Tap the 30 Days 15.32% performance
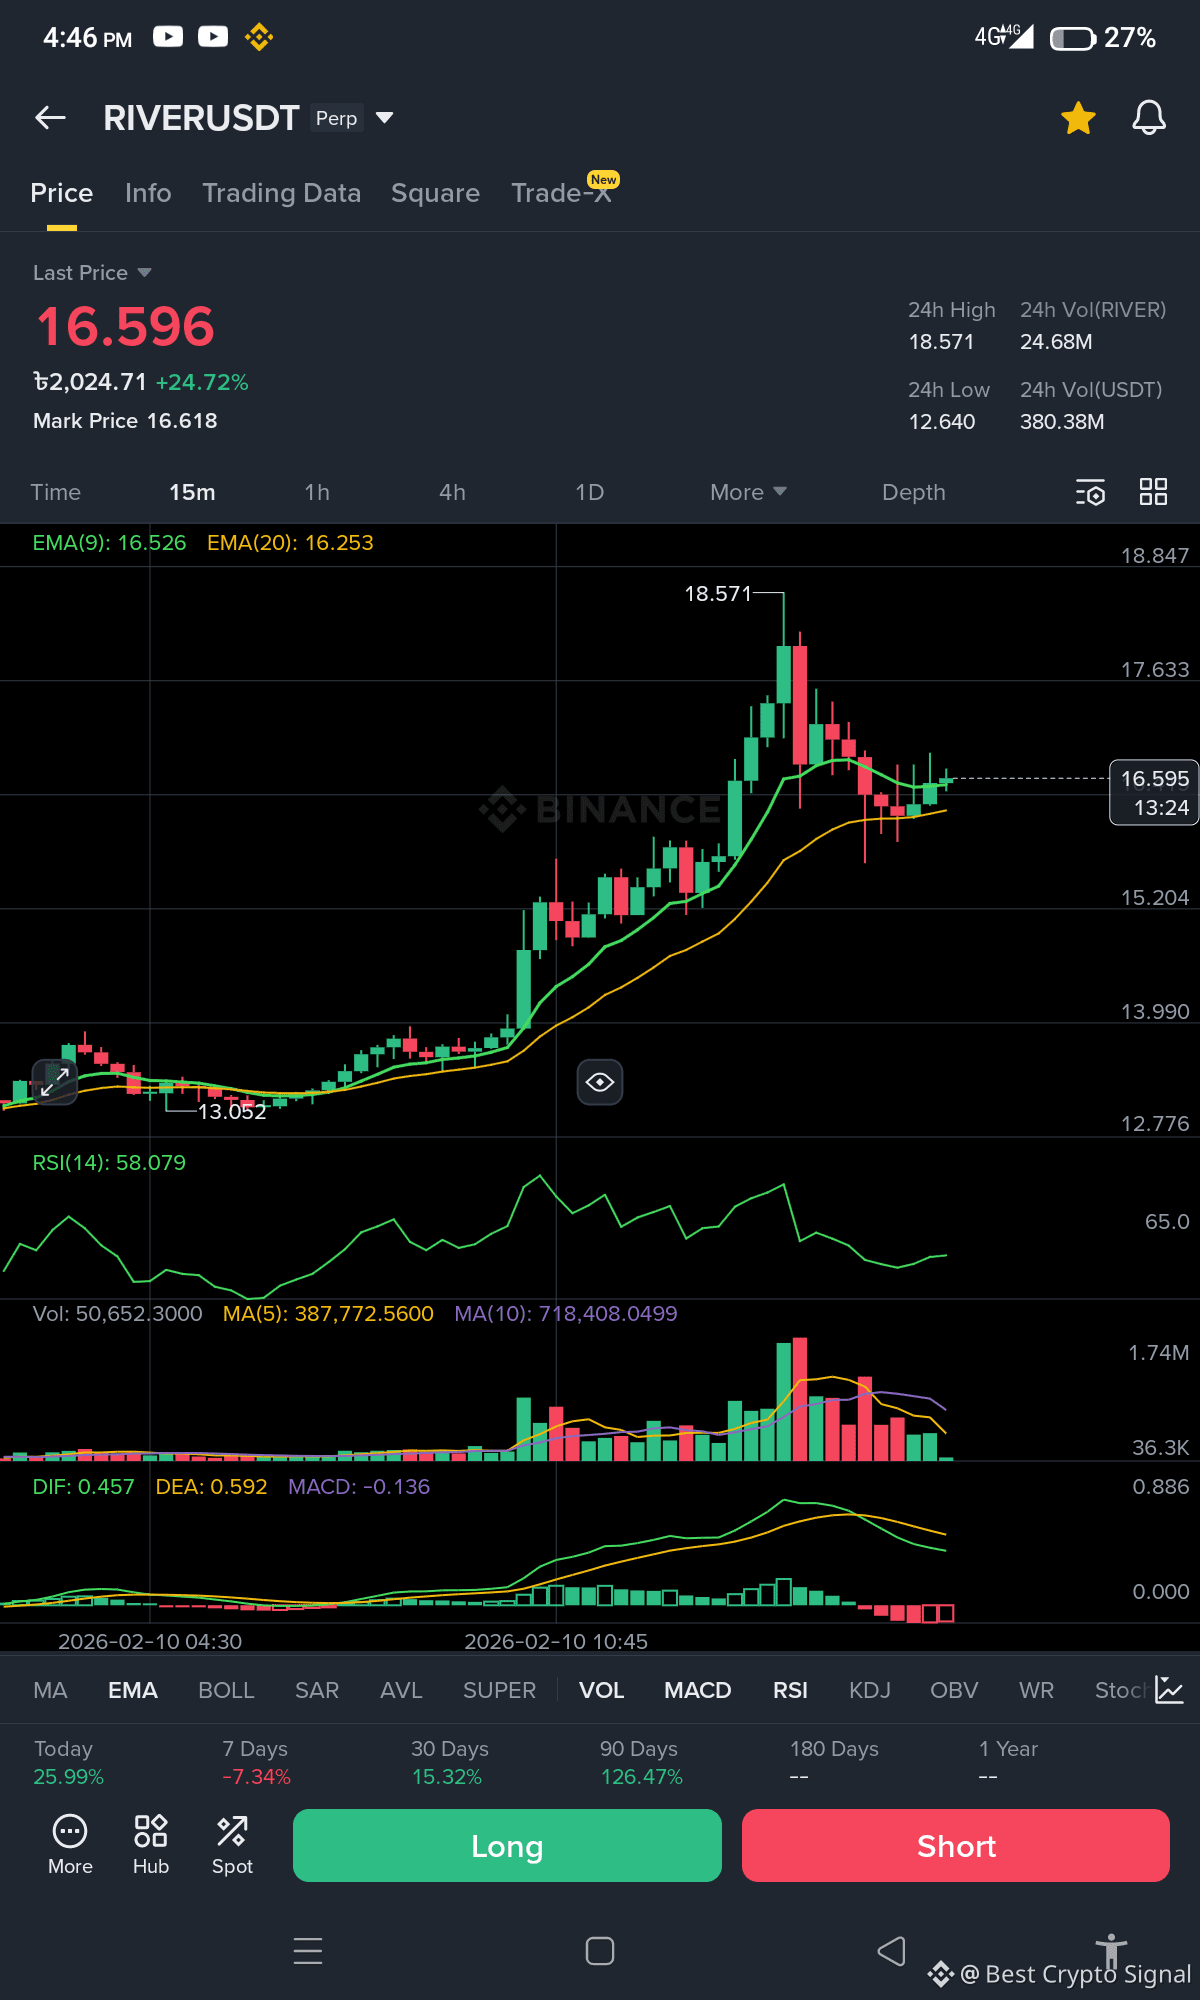Image resolution: width=1200 pixels, height=2000 pixels. [x=449, y=1762]
